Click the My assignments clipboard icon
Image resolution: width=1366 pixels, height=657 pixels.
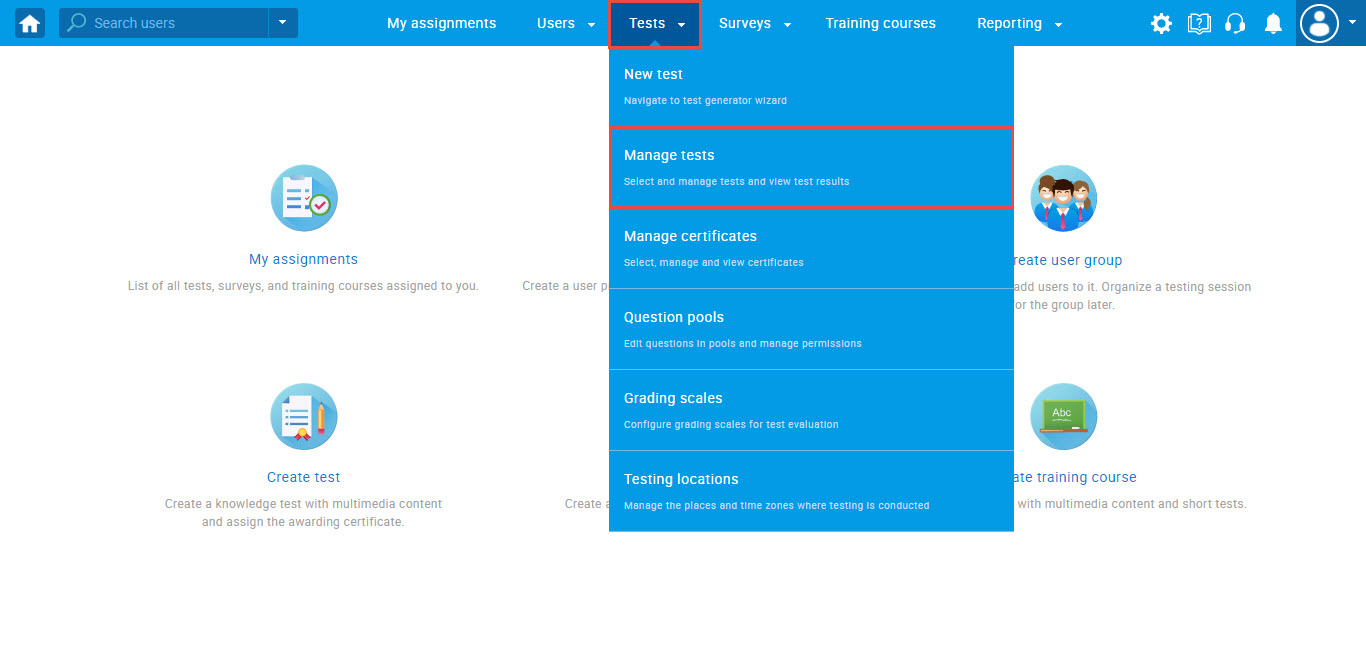click(x=304, y=198)
